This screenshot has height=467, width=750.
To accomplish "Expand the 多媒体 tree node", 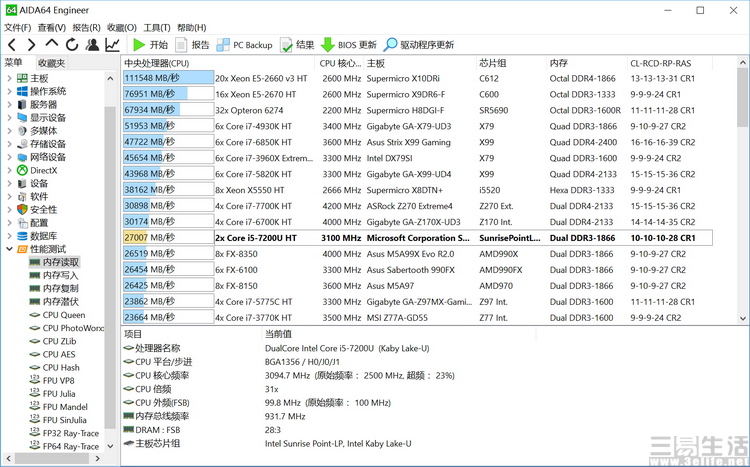I will pyautogui.click(x=10, y=131).
